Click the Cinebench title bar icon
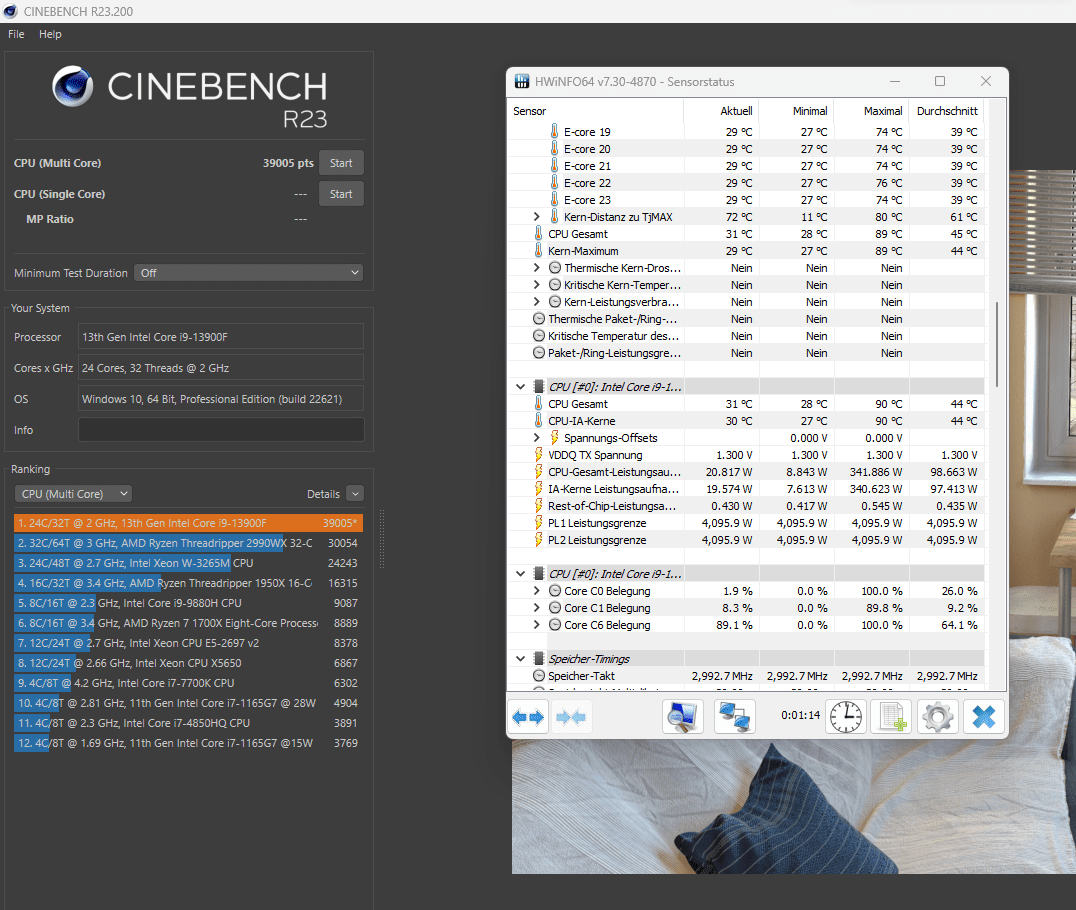Viewport: 1076px width, 910px height. (x=10, y=11)
